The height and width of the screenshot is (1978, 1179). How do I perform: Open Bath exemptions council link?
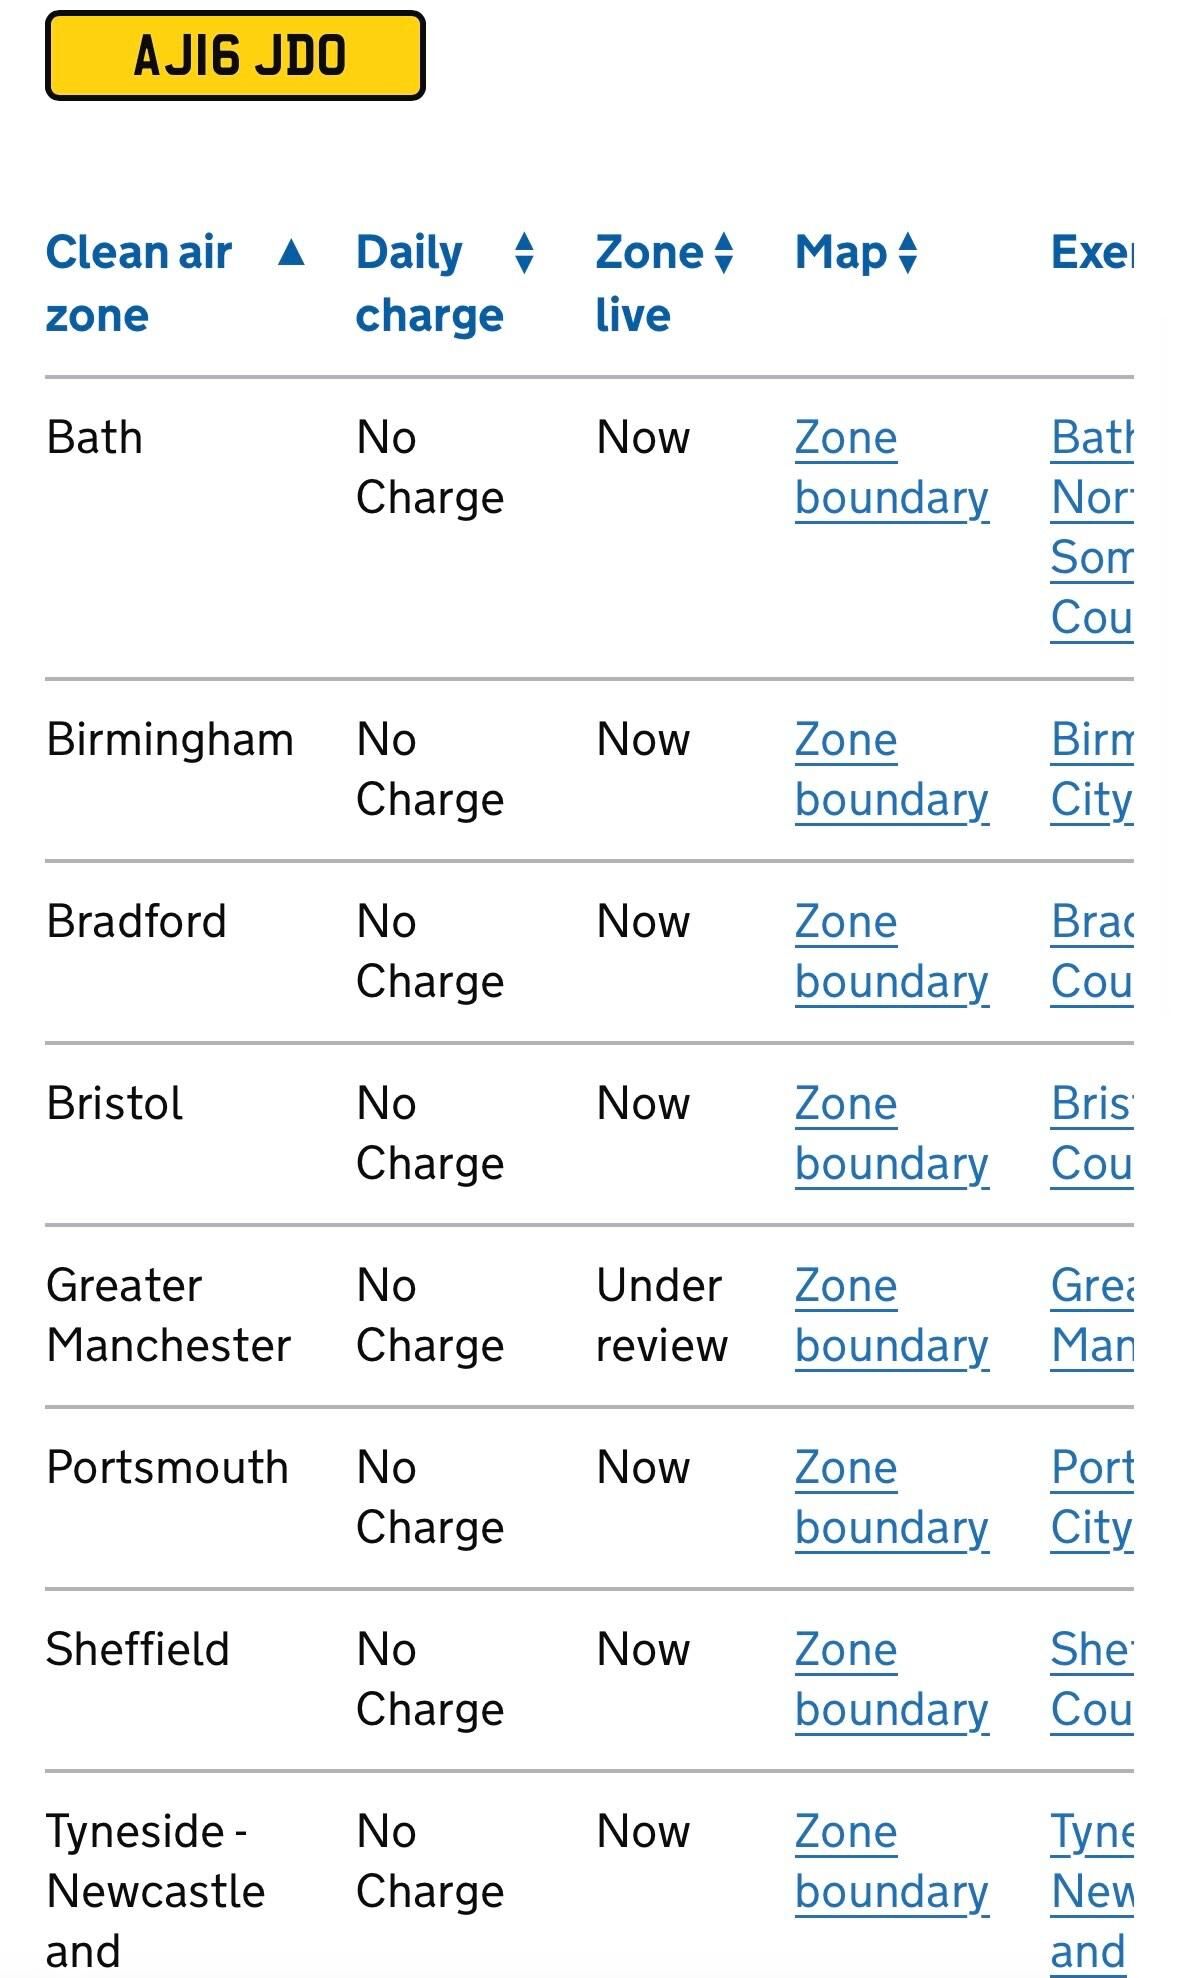click(1092, 528)
